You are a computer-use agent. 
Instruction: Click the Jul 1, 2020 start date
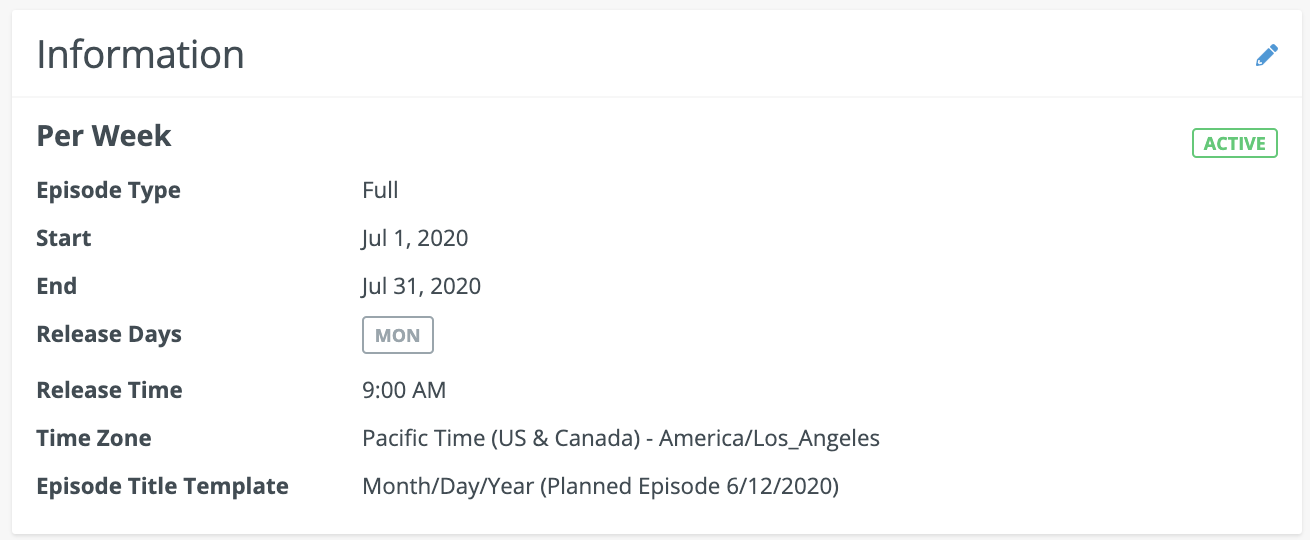[x=415, y=238]
